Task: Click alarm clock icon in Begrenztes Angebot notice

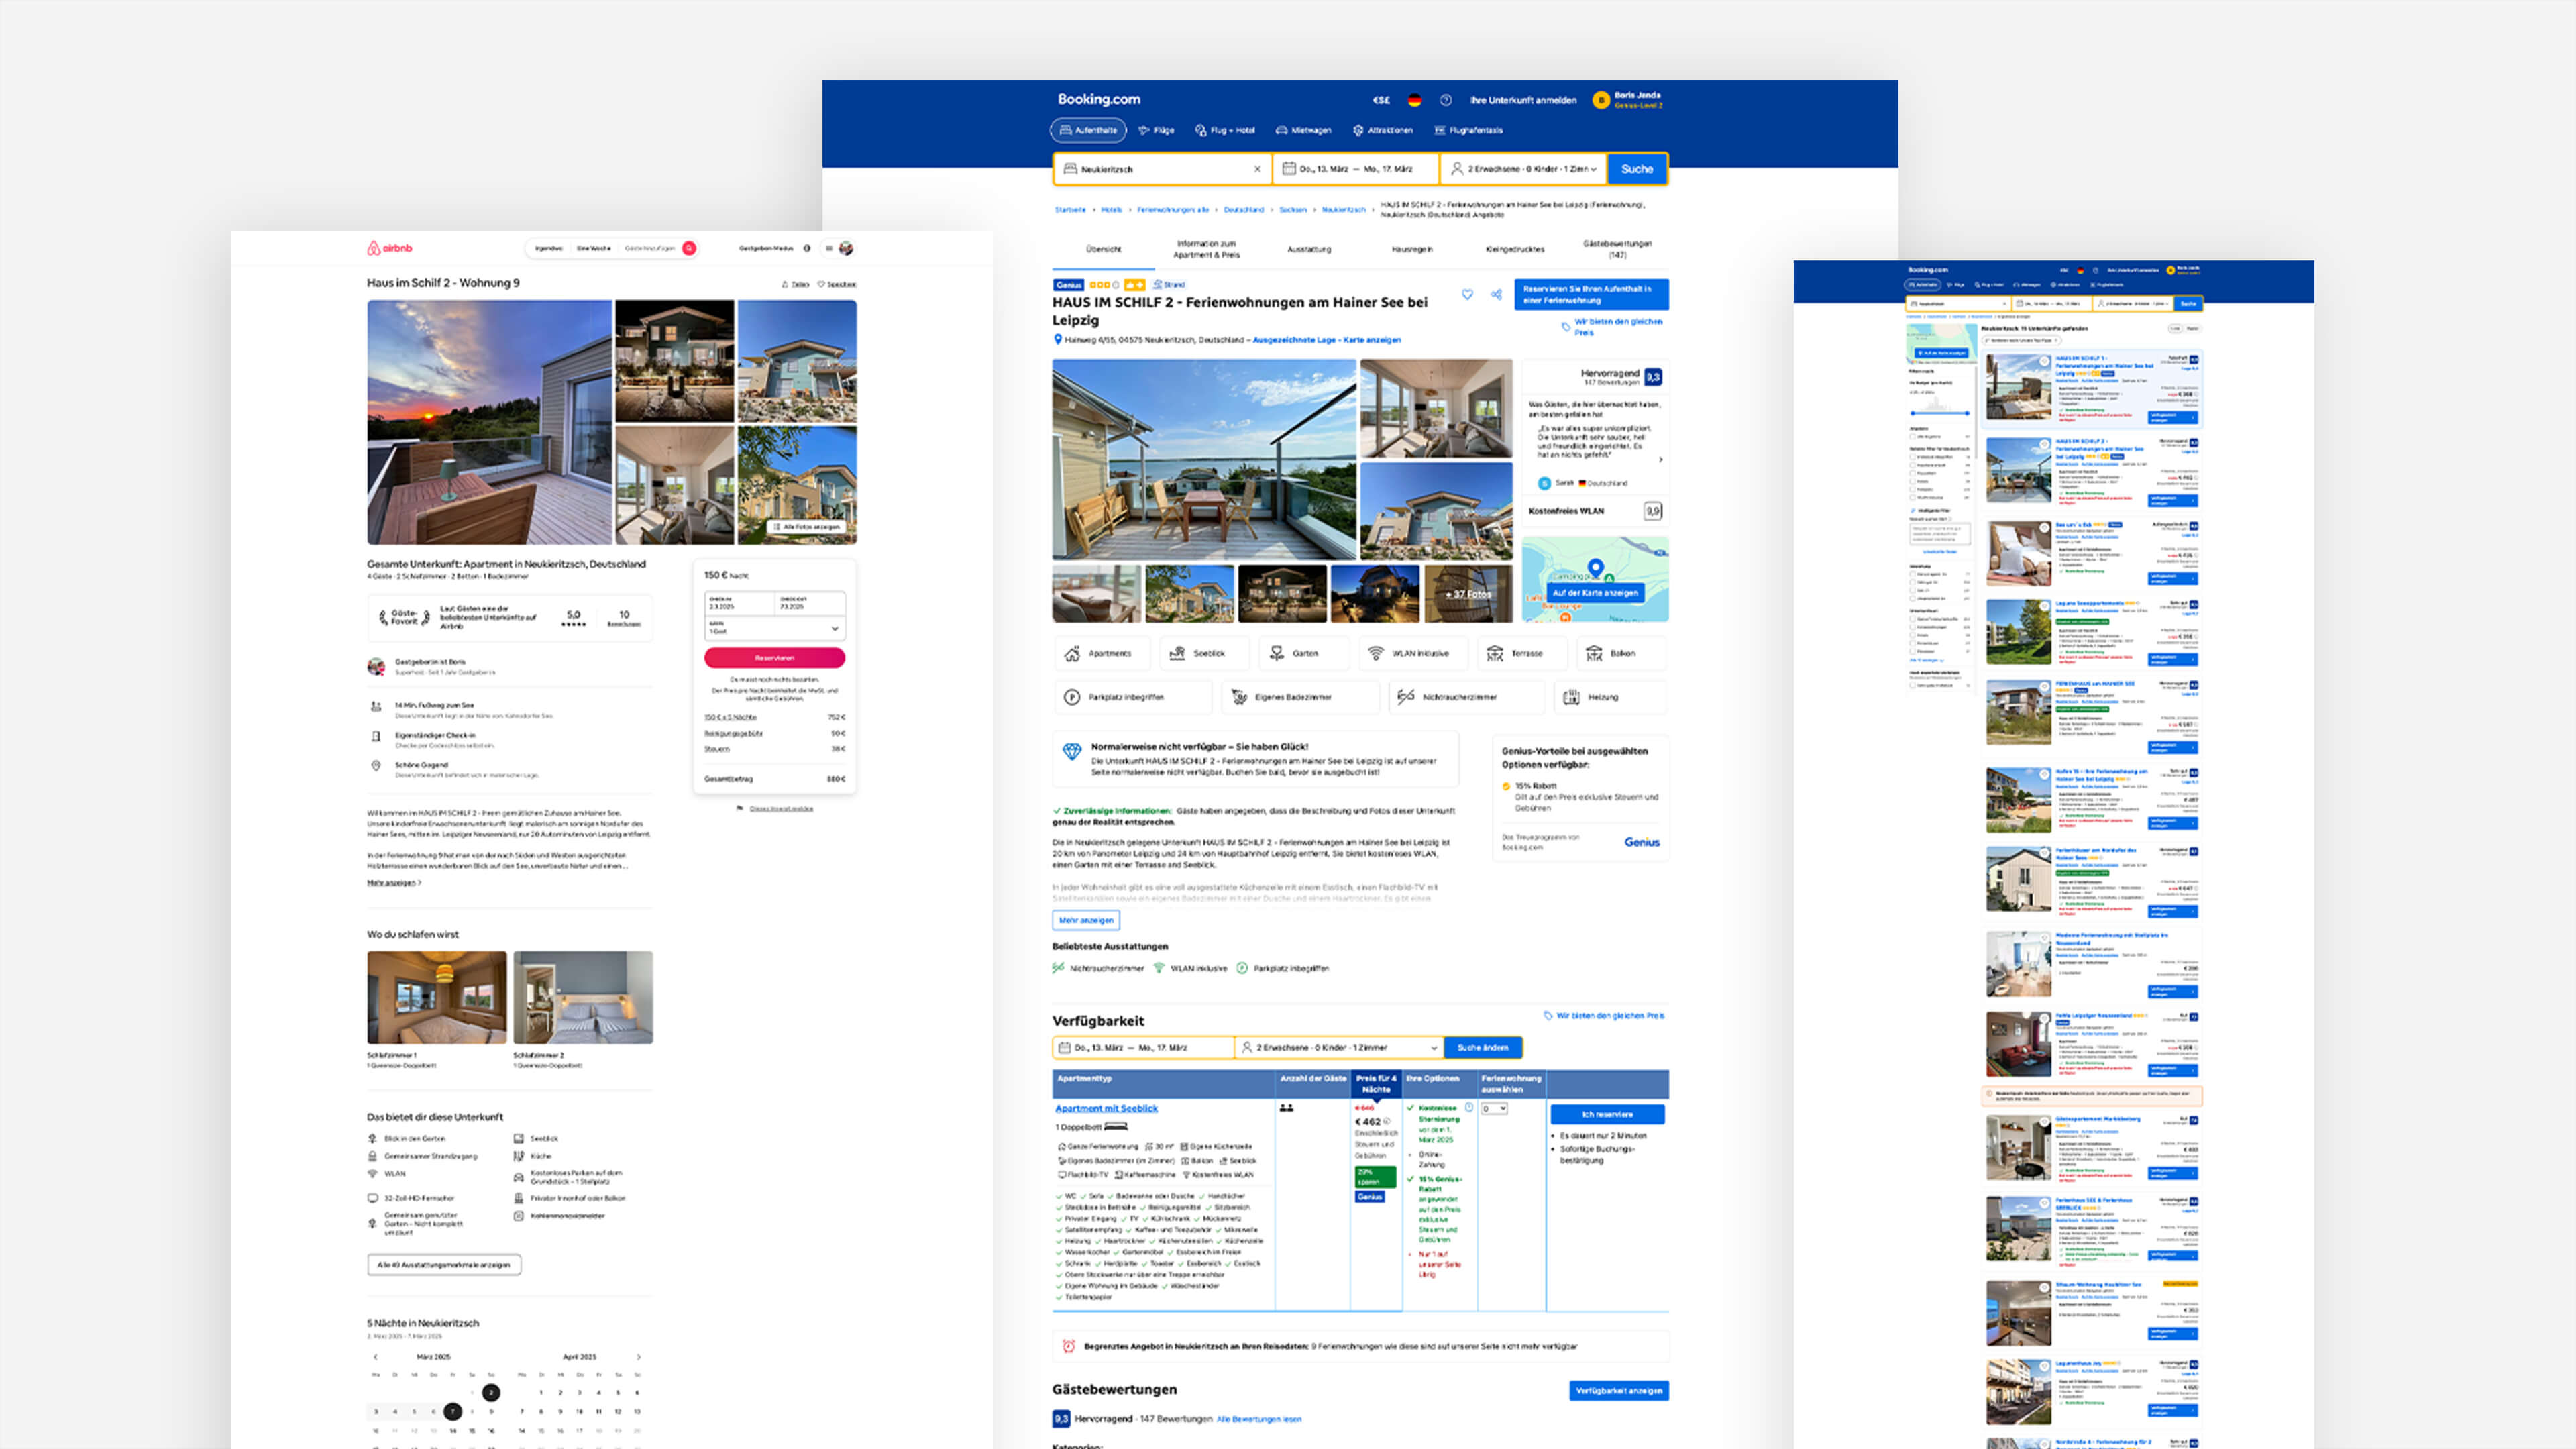Action: 1068,1346
